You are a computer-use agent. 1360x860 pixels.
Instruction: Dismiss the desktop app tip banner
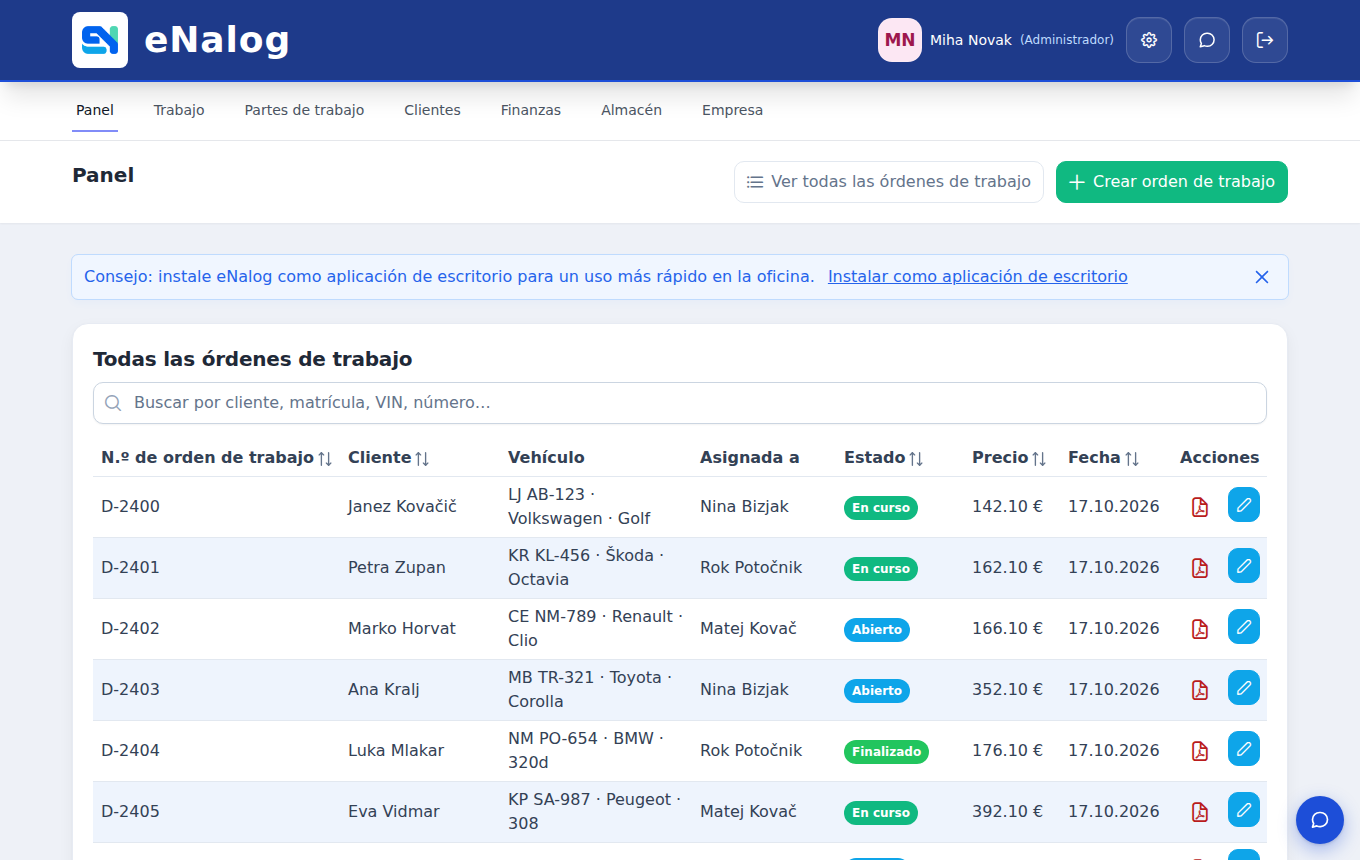point(1262,277)
